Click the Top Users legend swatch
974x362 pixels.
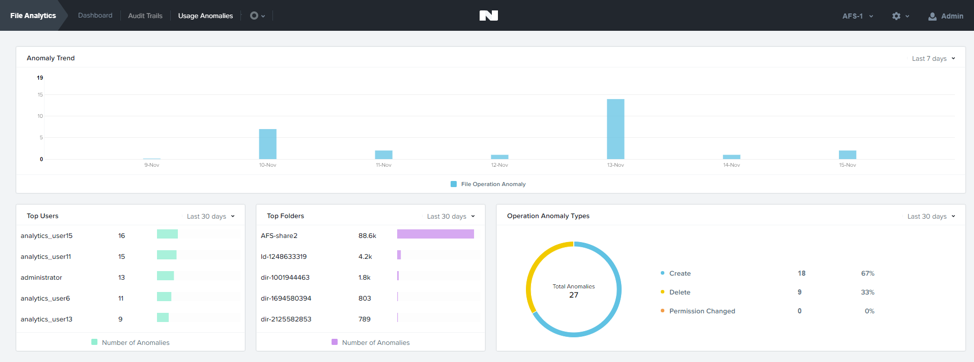click(94, 342)
